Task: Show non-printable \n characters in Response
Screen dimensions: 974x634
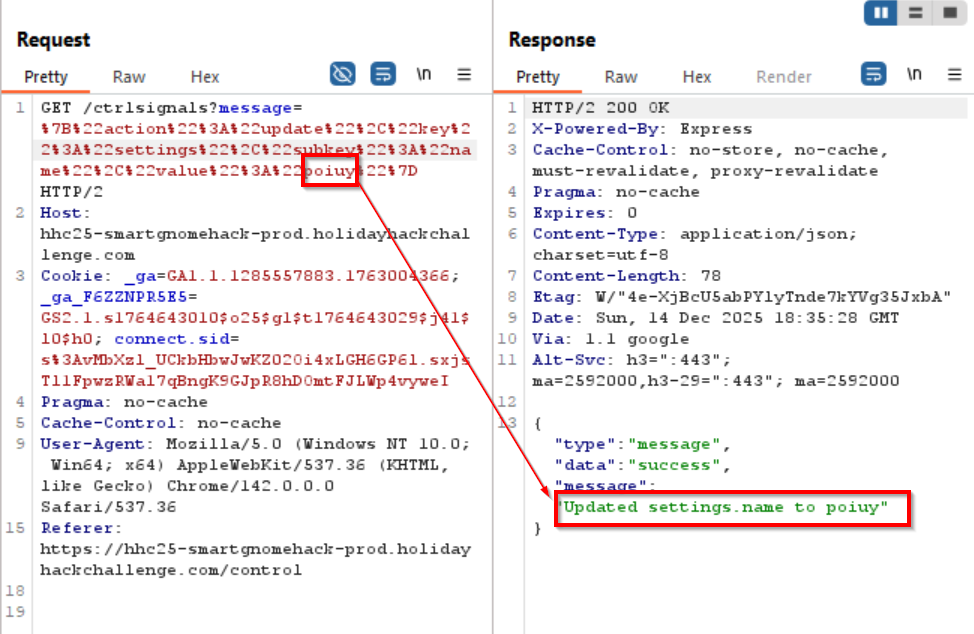Action: tap(914, 74)
